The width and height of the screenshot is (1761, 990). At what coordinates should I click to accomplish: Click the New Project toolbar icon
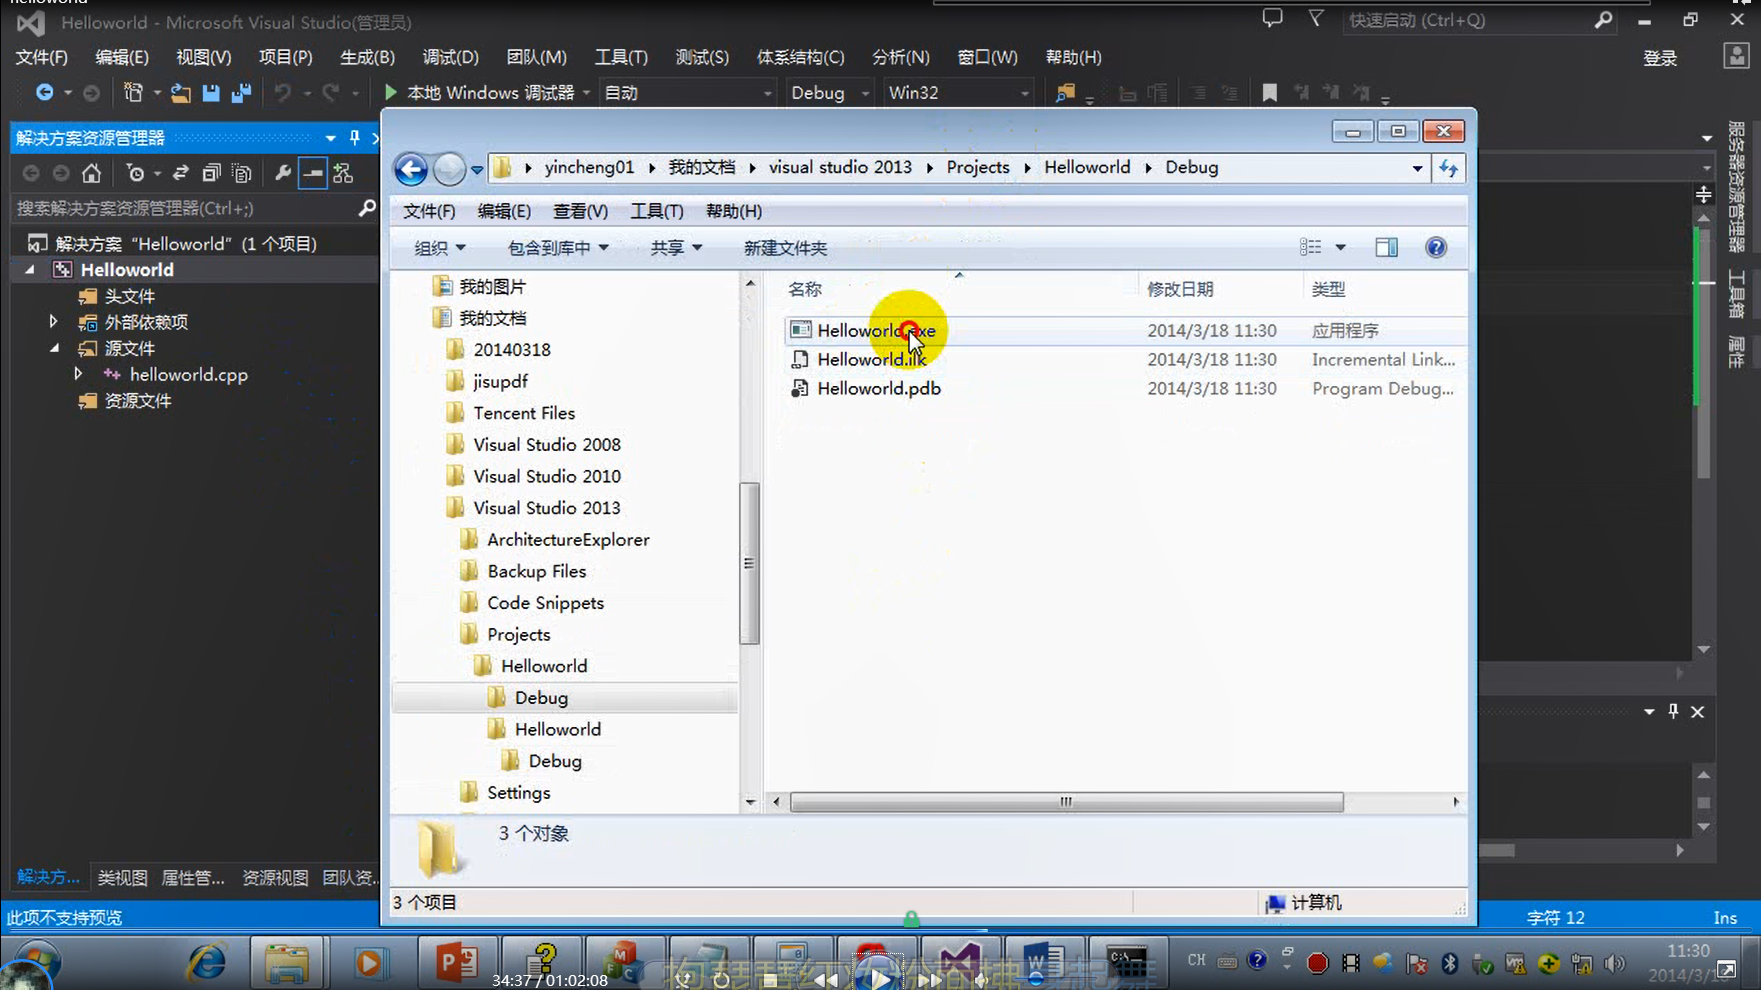[x=133, y=92]
